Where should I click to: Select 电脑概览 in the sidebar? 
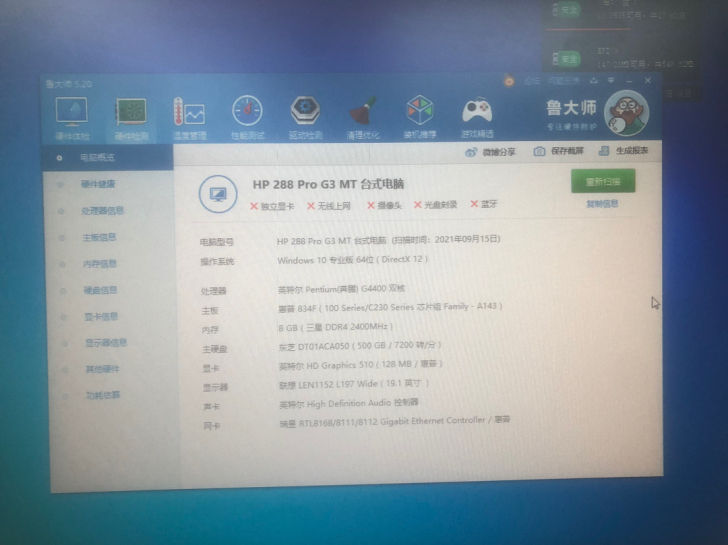coord(108,157)
